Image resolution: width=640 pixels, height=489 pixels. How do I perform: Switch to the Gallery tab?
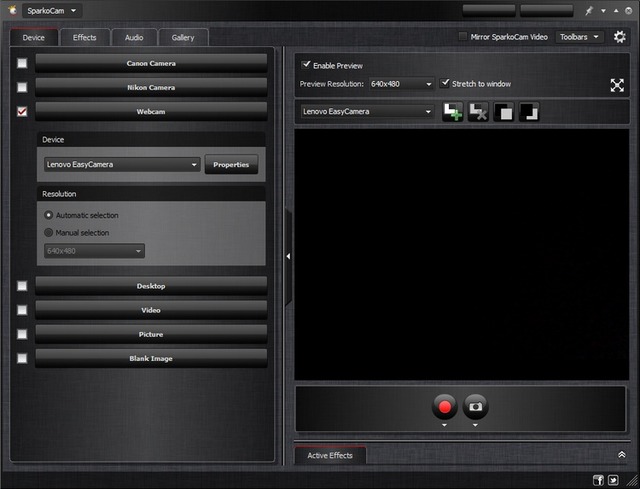pyautogui.click(x=183, y=38)
